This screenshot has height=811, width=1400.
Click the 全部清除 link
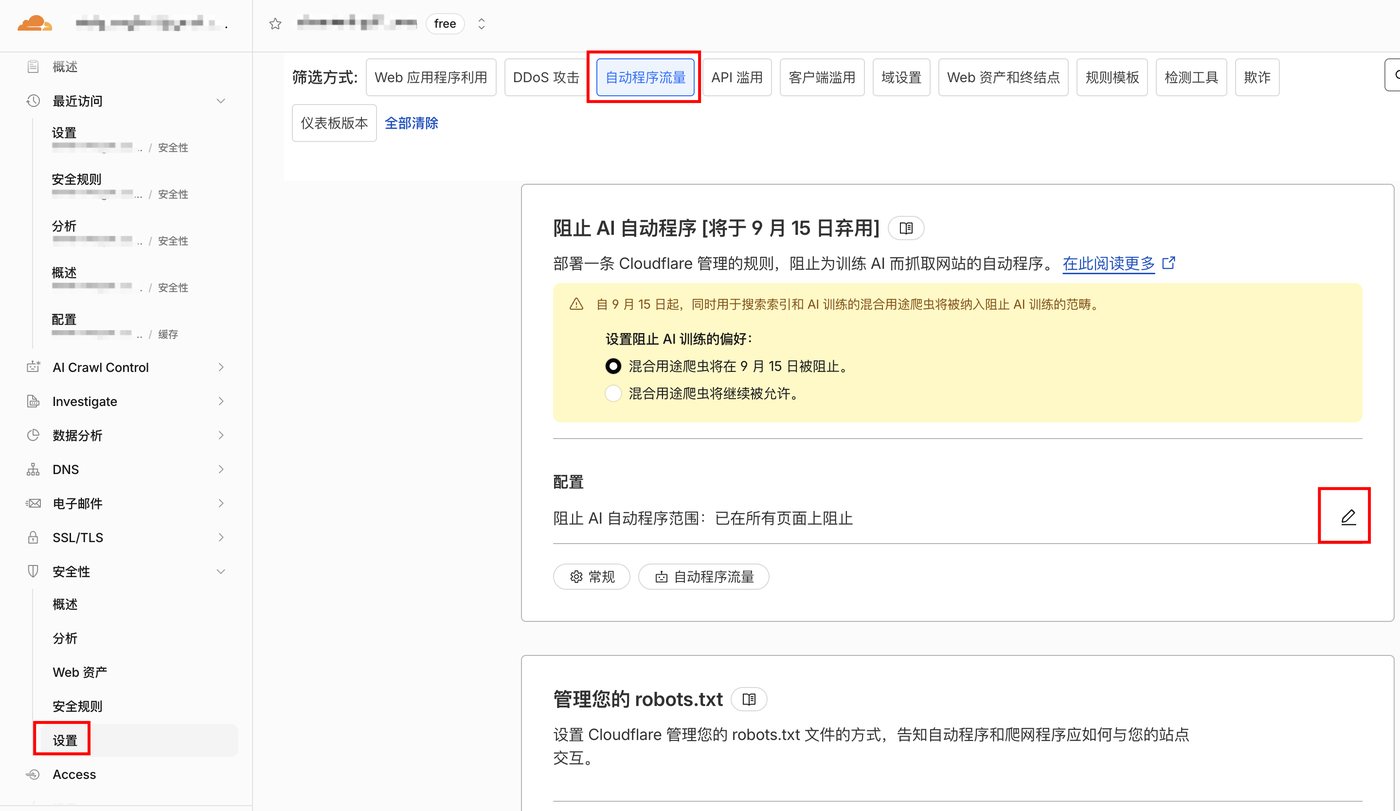tap(412, 123)
